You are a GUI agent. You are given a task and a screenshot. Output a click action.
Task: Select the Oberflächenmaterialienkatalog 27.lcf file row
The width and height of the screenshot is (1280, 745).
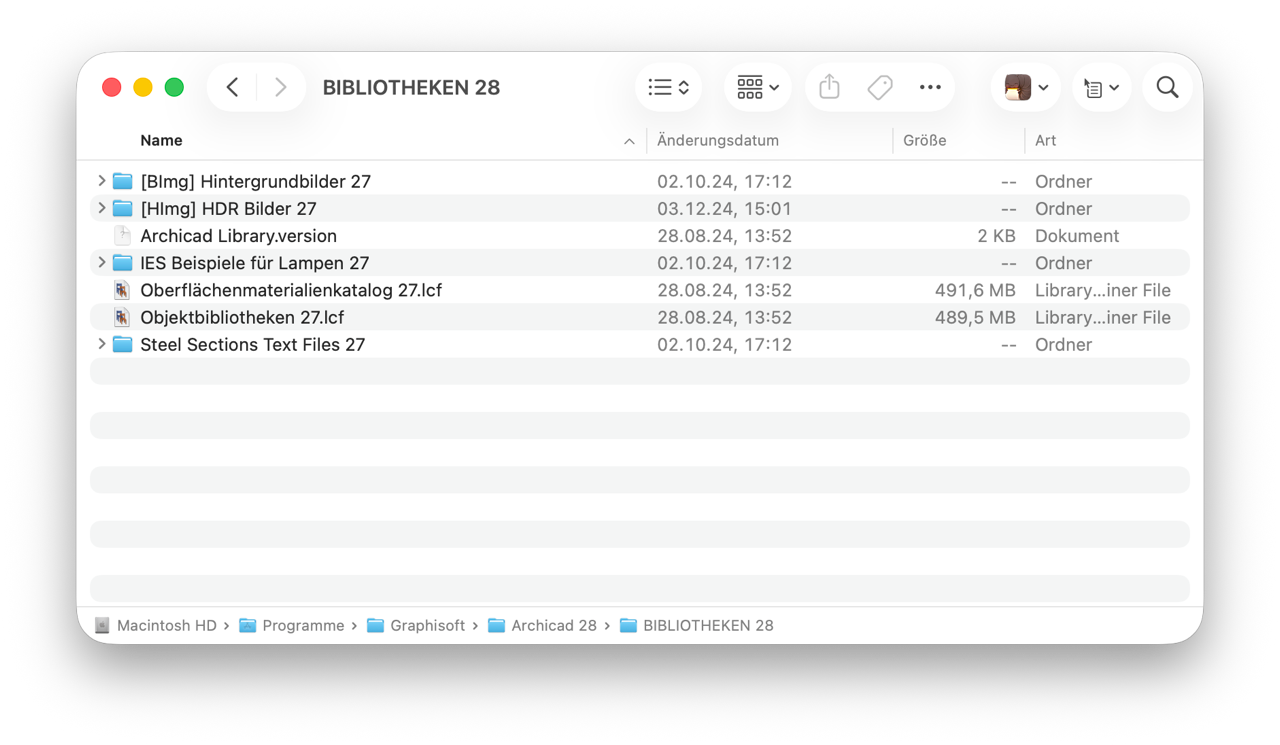pyautogui.click(x=292, y=290)
